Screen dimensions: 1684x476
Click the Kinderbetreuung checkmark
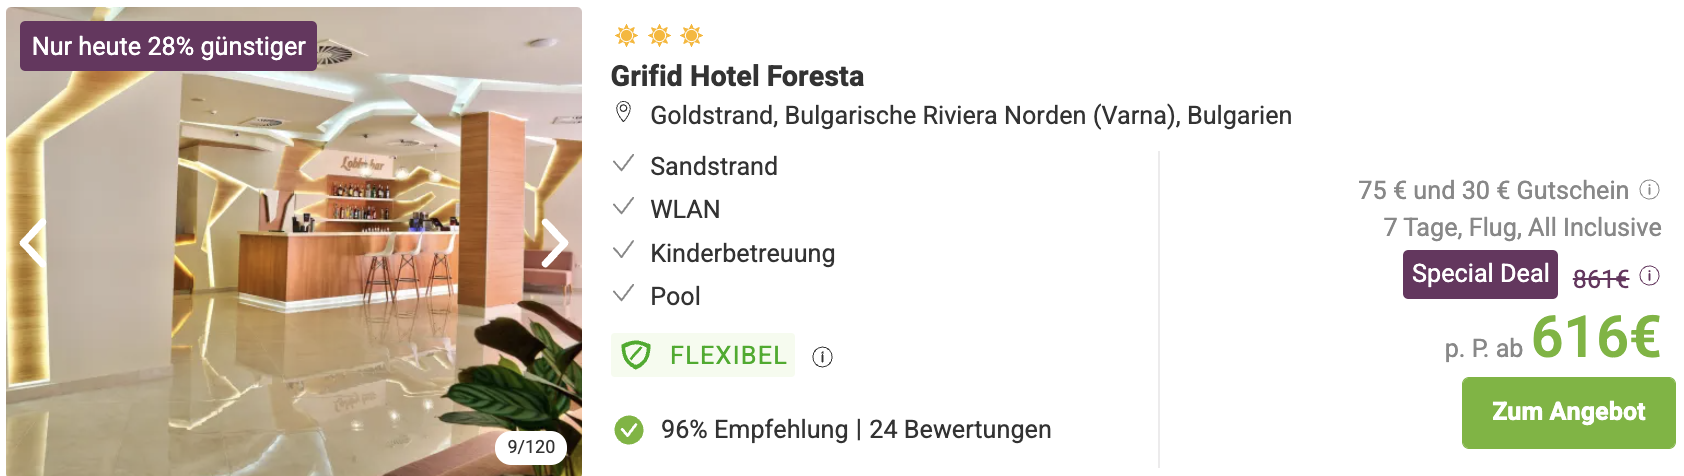pyautogui.click(x=624, y=250)
